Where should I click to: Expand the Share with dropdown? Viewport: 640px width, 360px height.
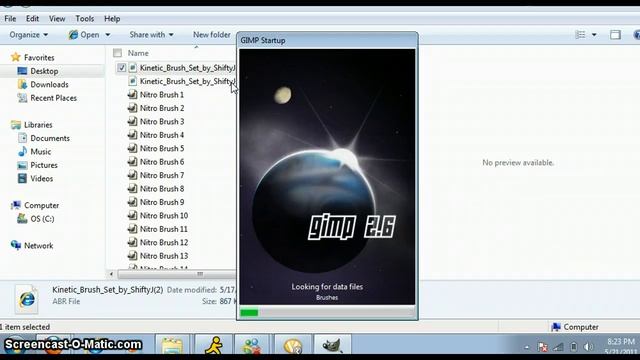(151, 35)
